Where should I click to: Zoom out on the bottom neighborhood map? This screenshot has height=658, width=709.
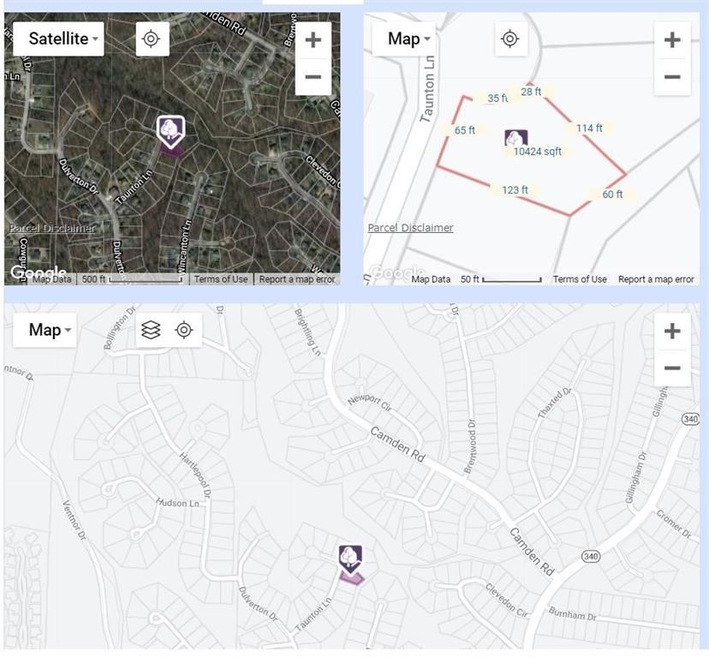672,368
